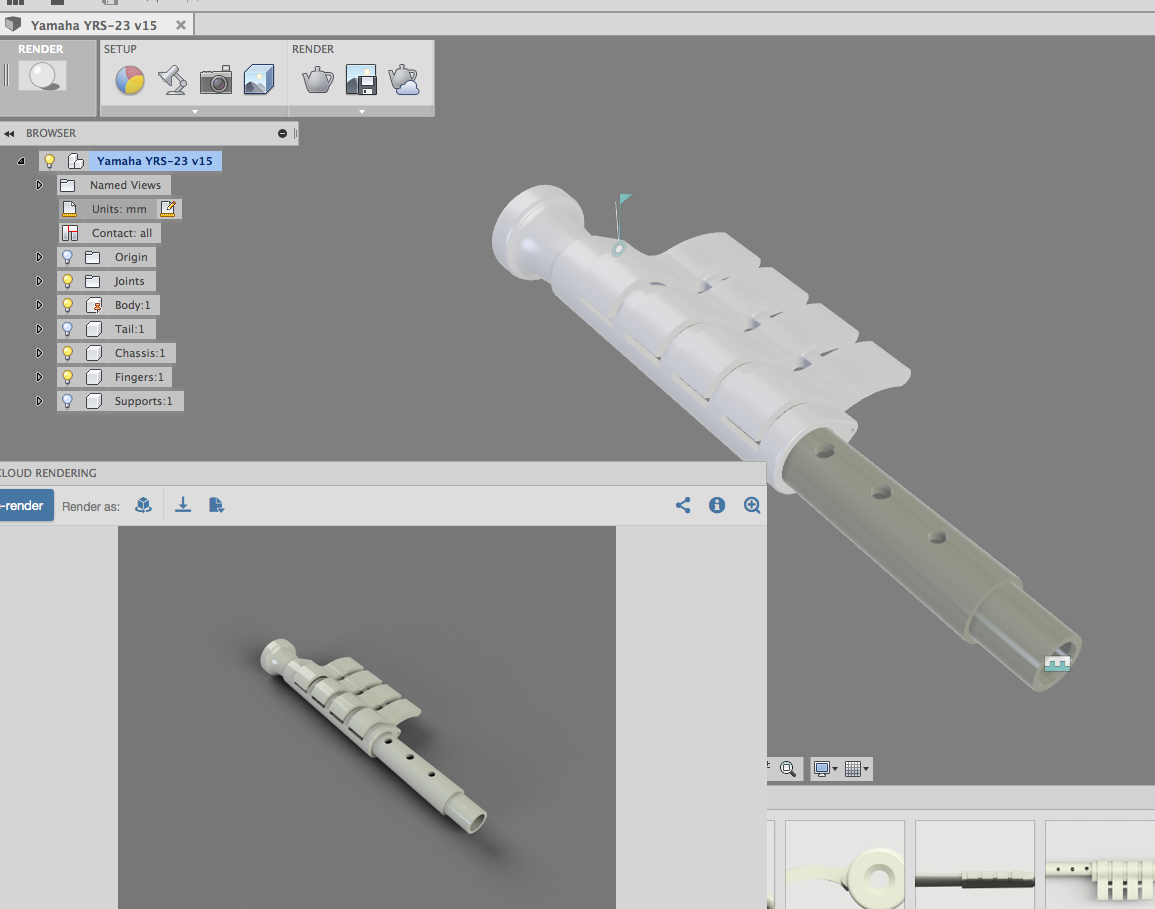Show render info in Cloud Rendering

coord(717,505)
